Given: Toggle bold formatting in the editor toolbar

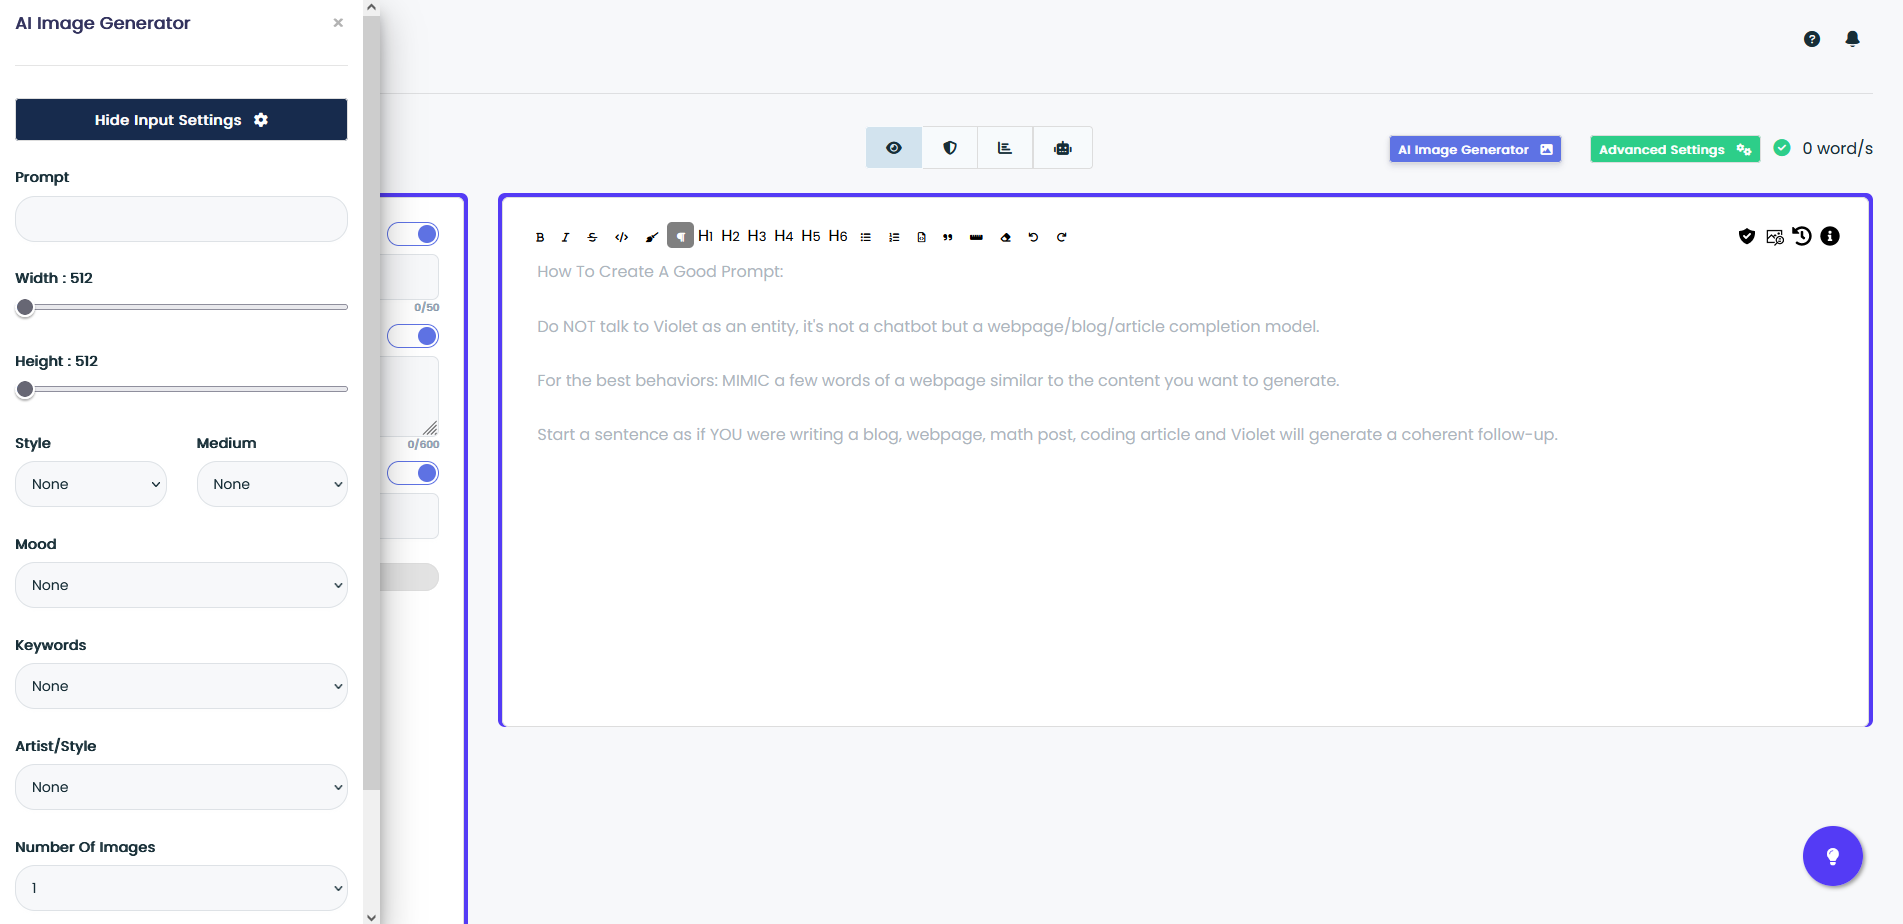Looking at the screenshot, I should click(x=540, y=236).
